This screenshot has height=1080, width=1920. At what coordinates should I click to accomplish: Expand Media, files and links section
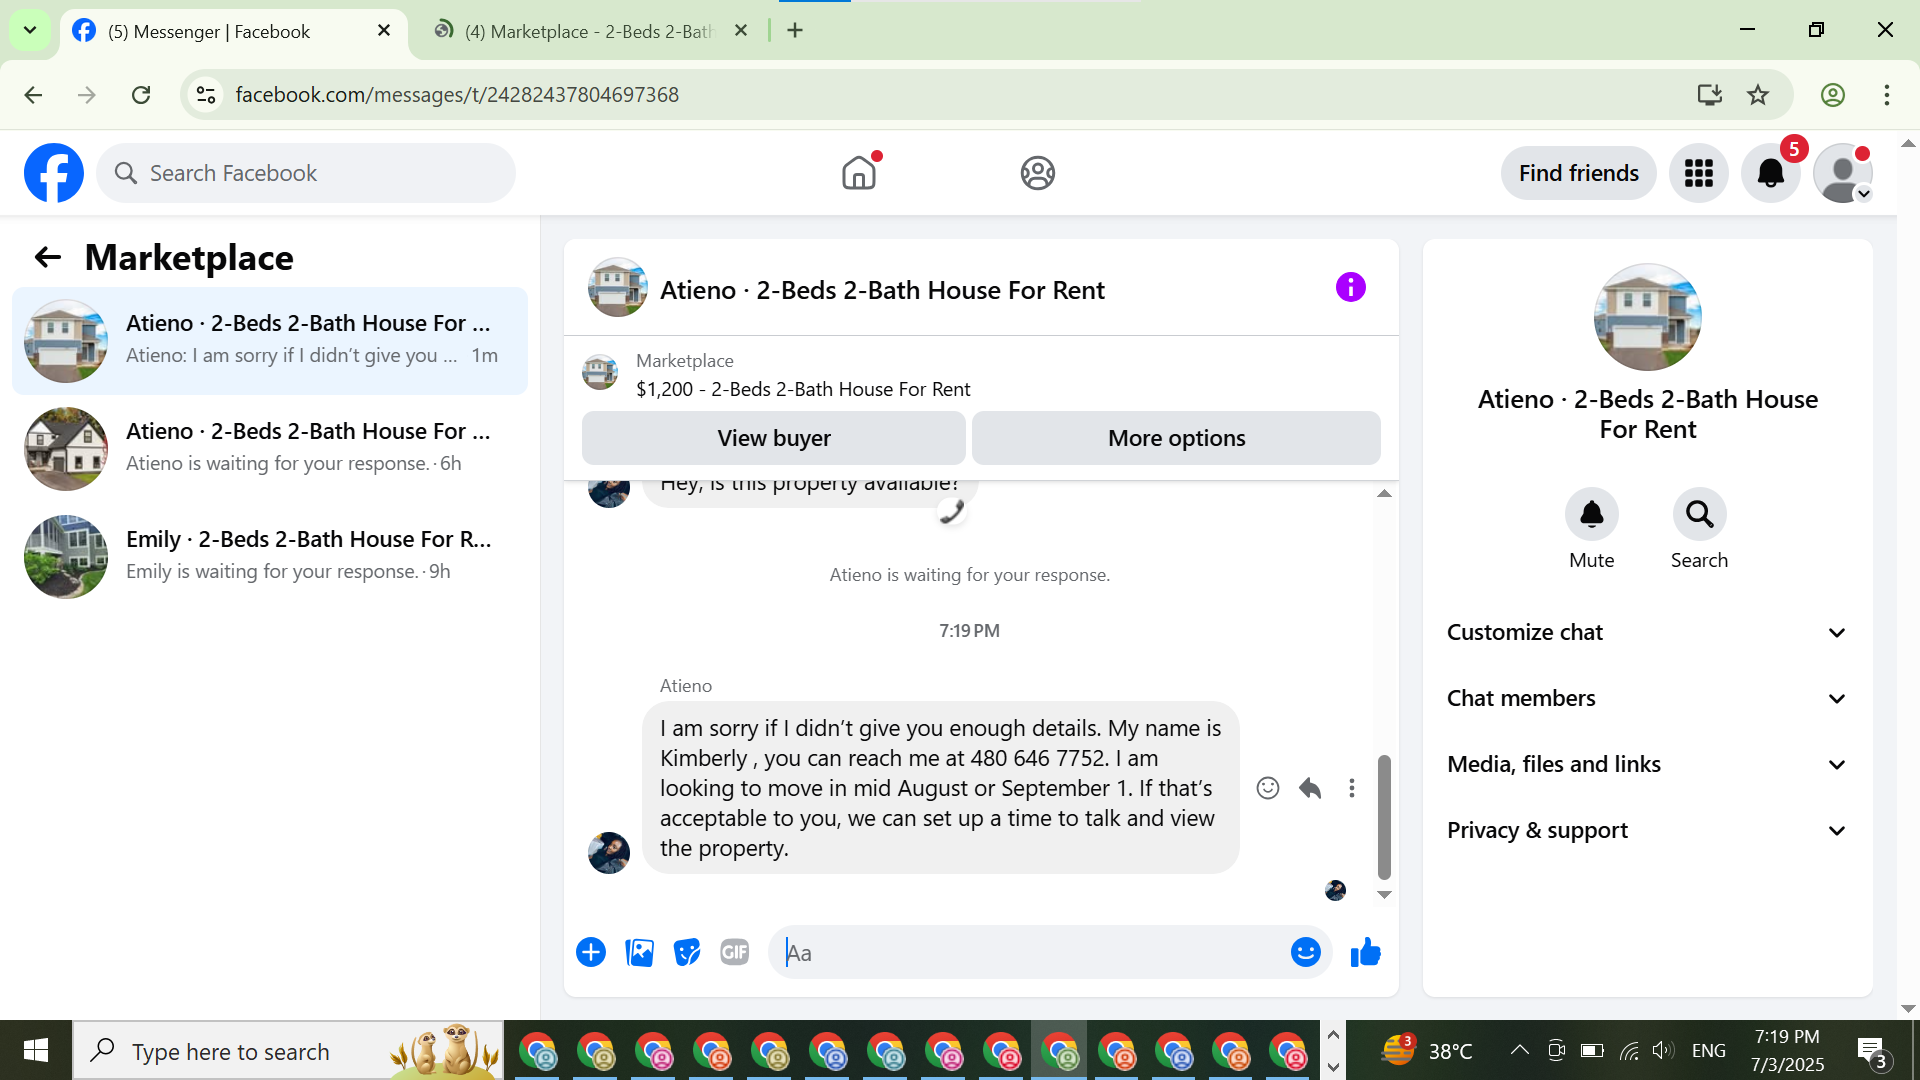click(1646, 765)
